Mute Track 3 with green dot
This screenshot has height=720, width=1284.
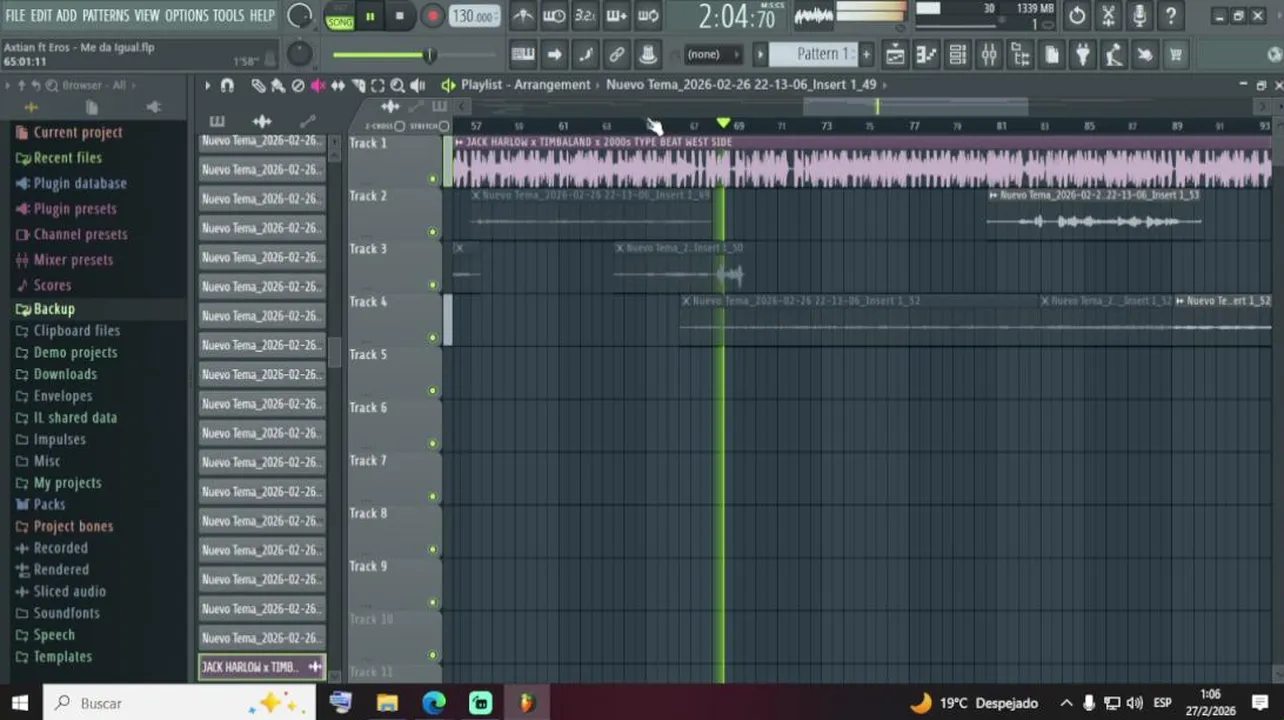433,285
